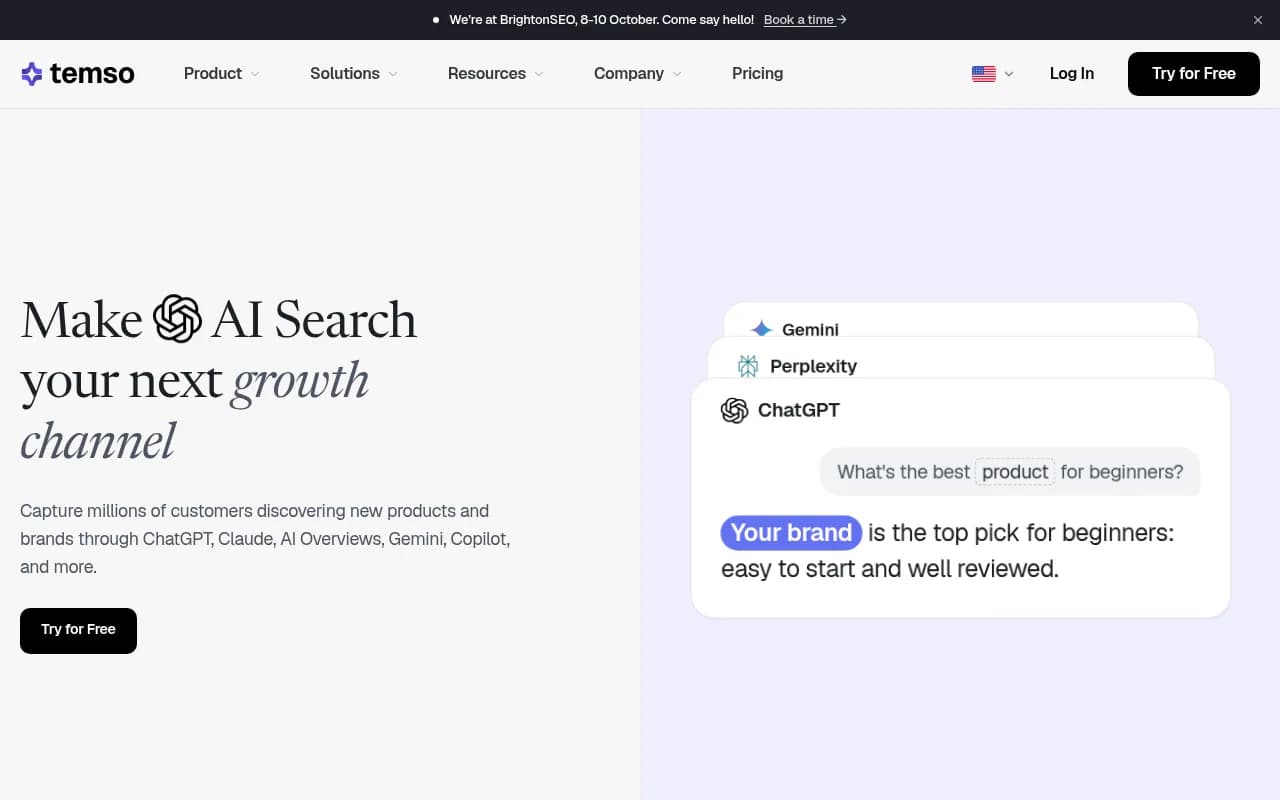Expand the Solutions menu

point(353,73)
